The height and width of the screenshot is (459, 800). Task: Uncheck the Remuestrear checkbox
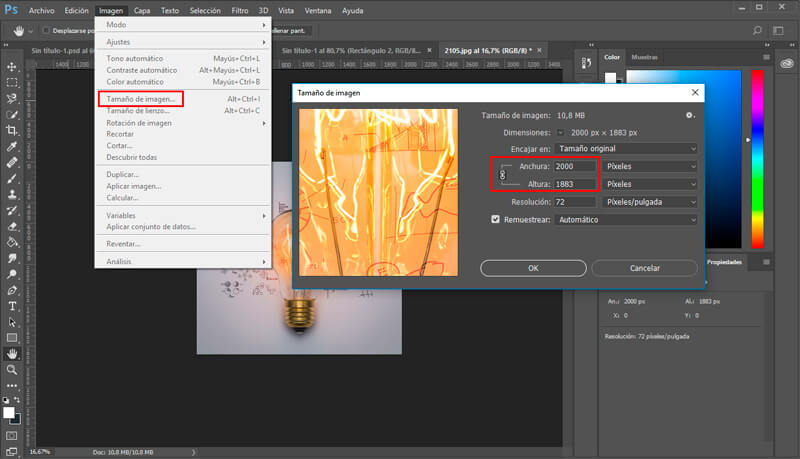(495, 219)
